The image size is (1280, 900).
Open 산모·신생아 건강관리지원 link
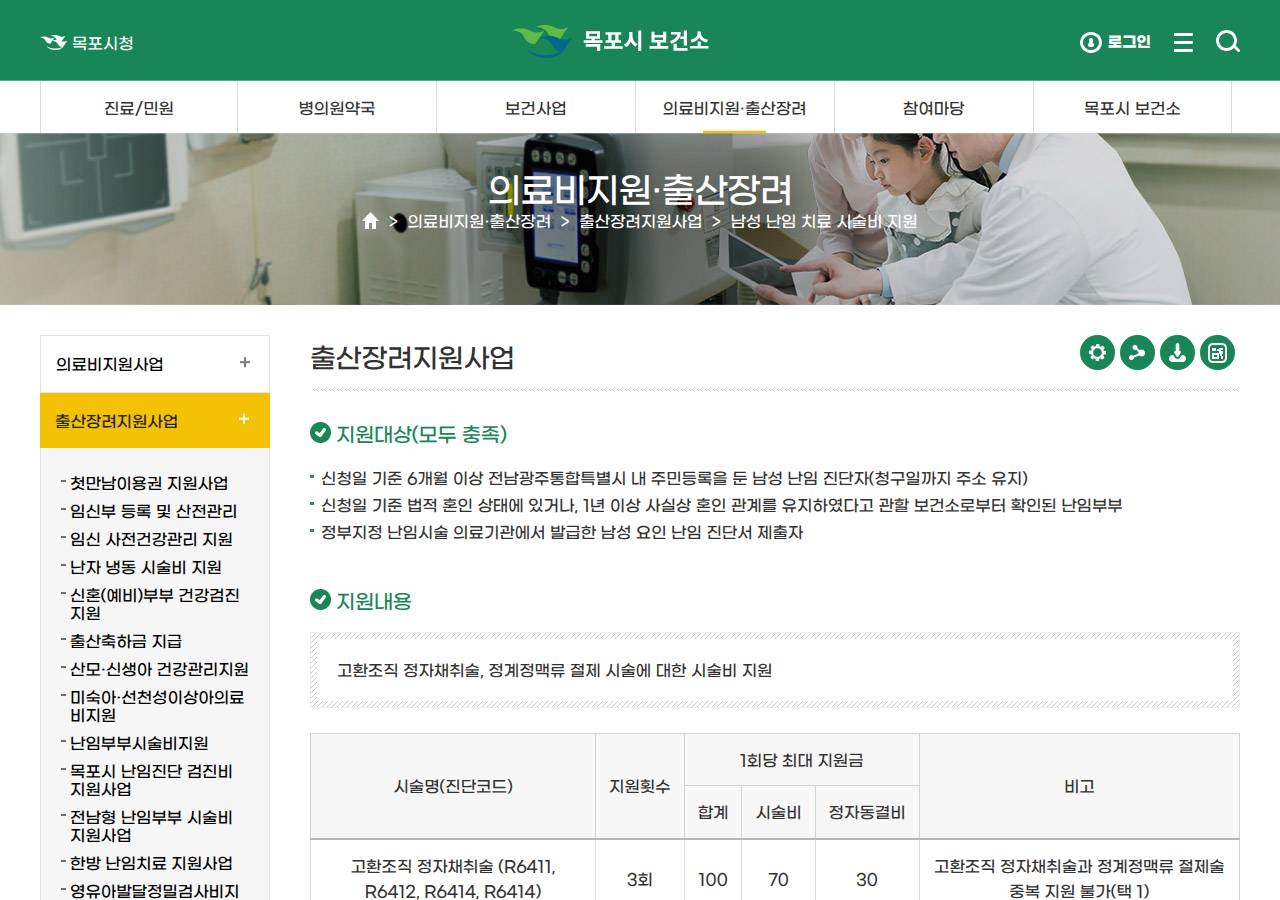click(x=159, y=669)
